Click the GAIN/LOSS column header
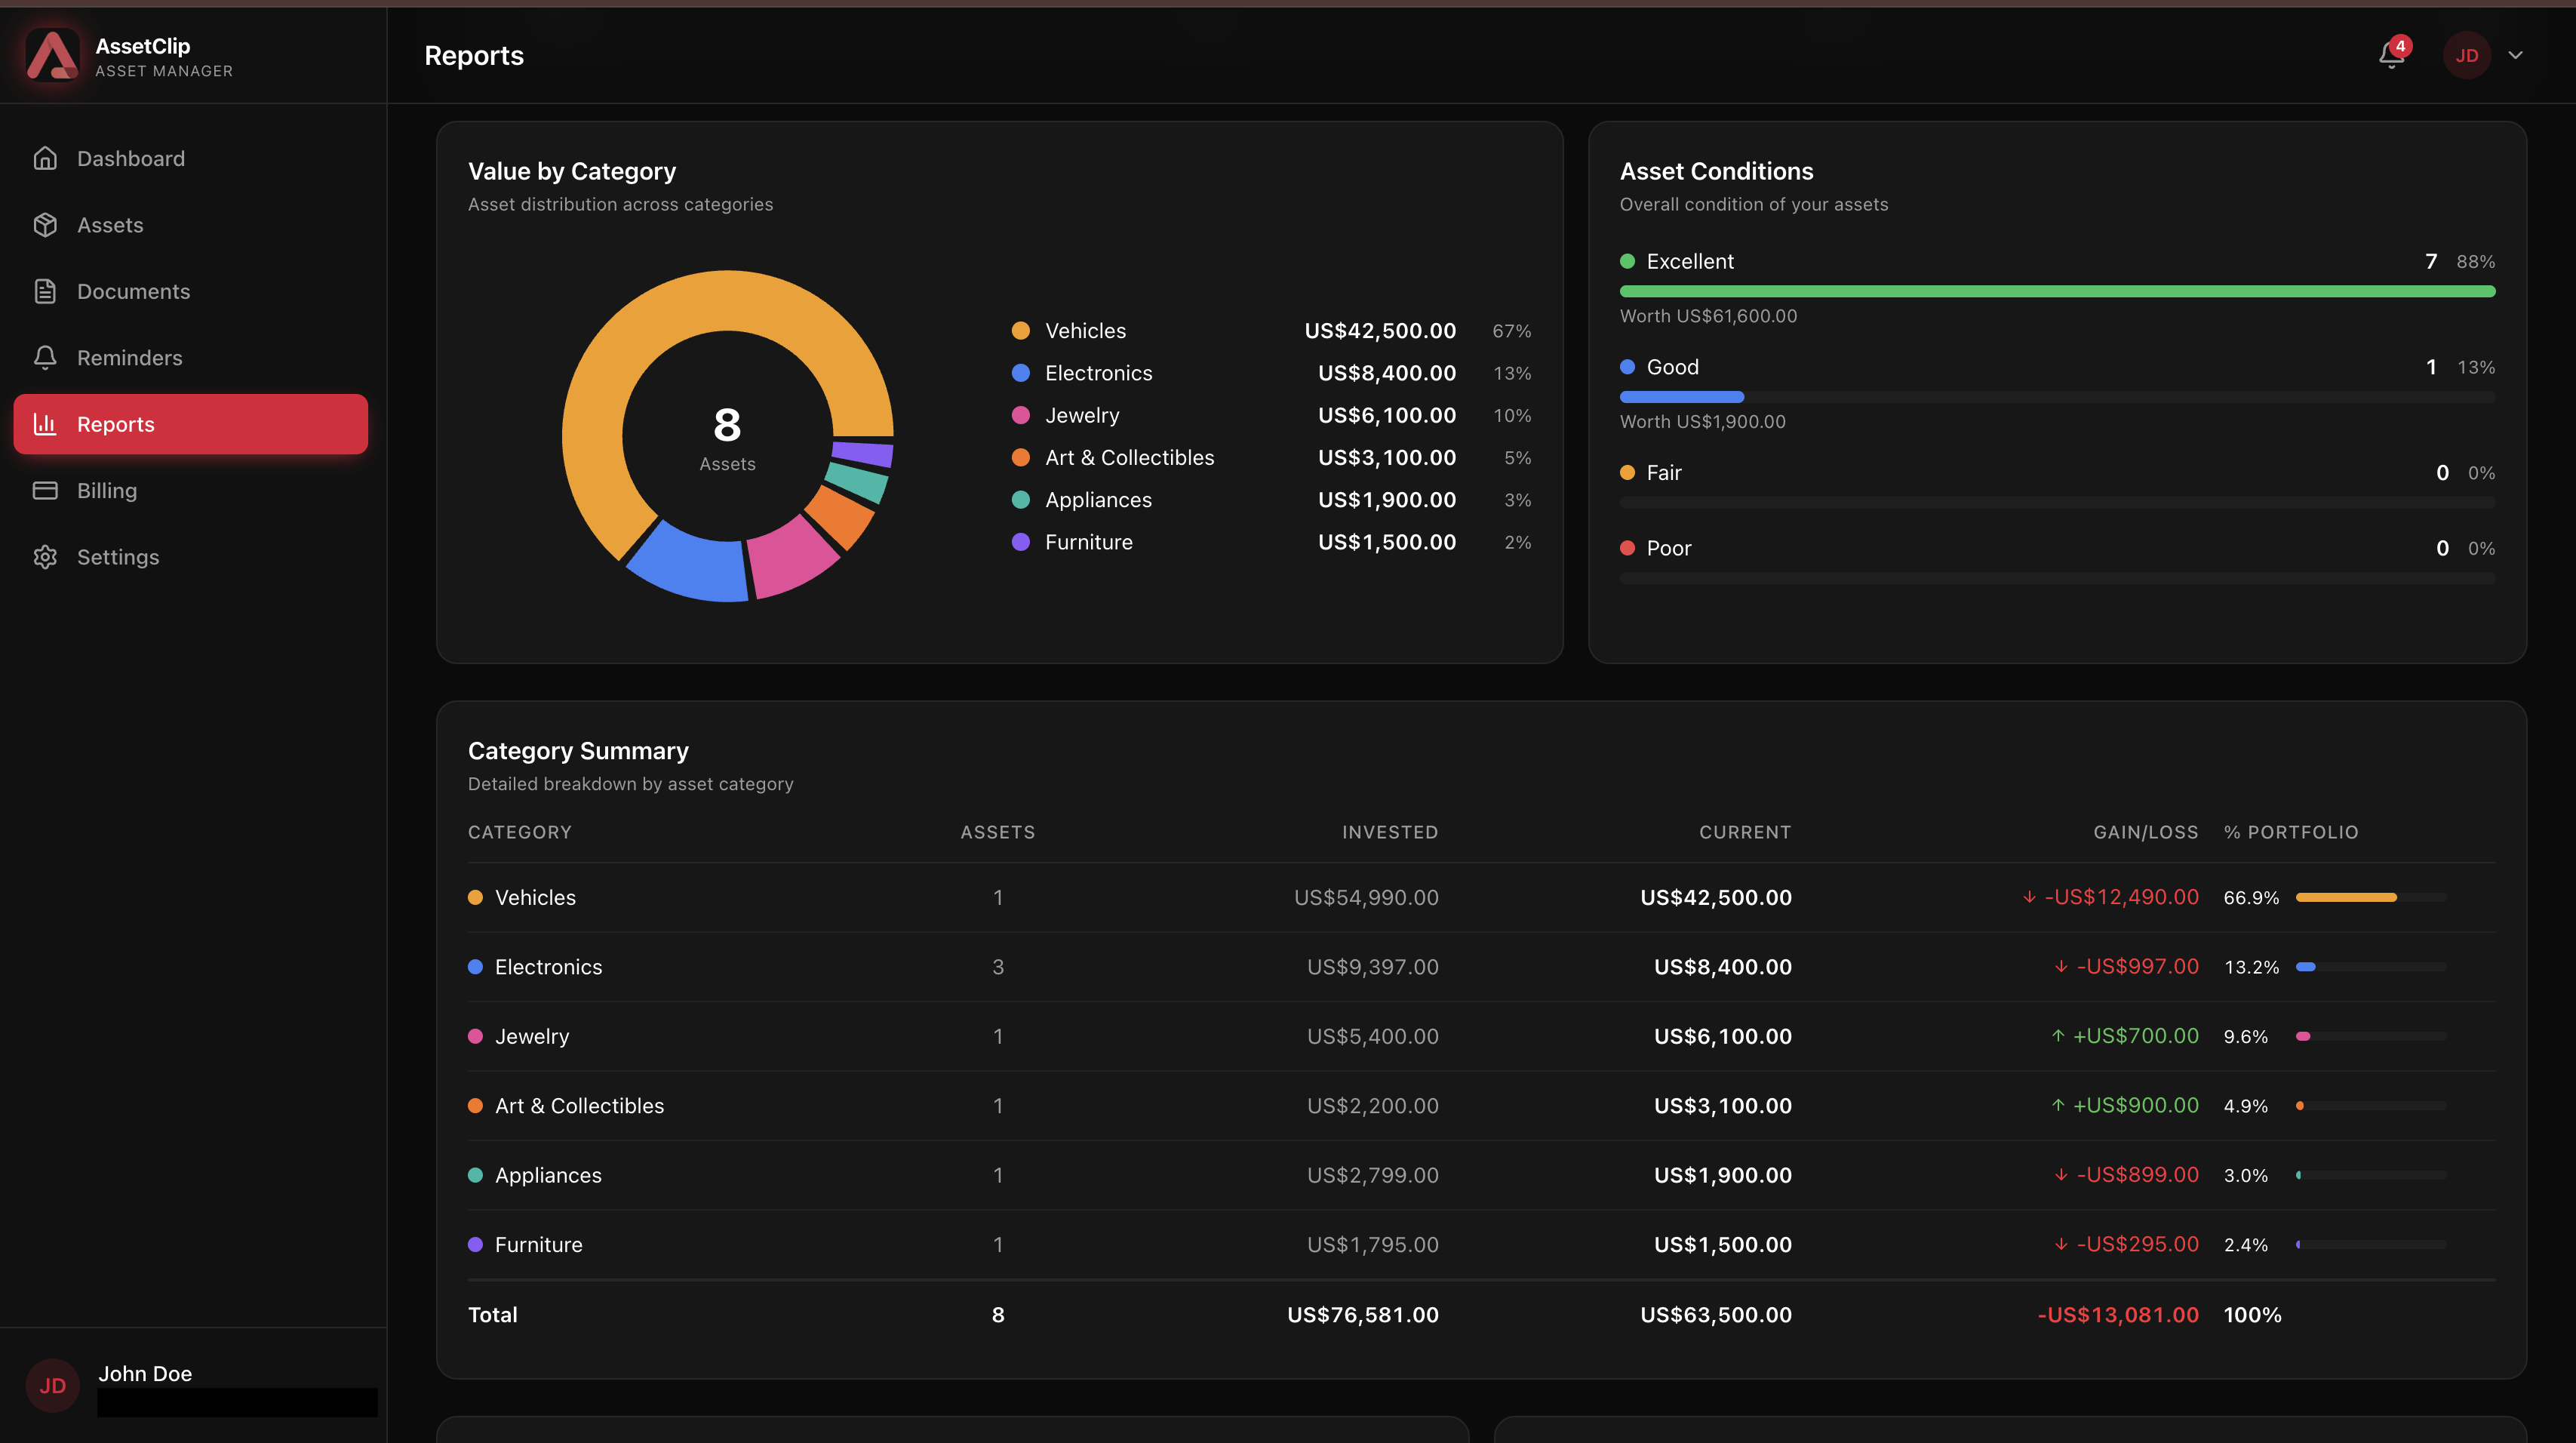The image size is (2576, 1443). click(x=2146, y=832)
